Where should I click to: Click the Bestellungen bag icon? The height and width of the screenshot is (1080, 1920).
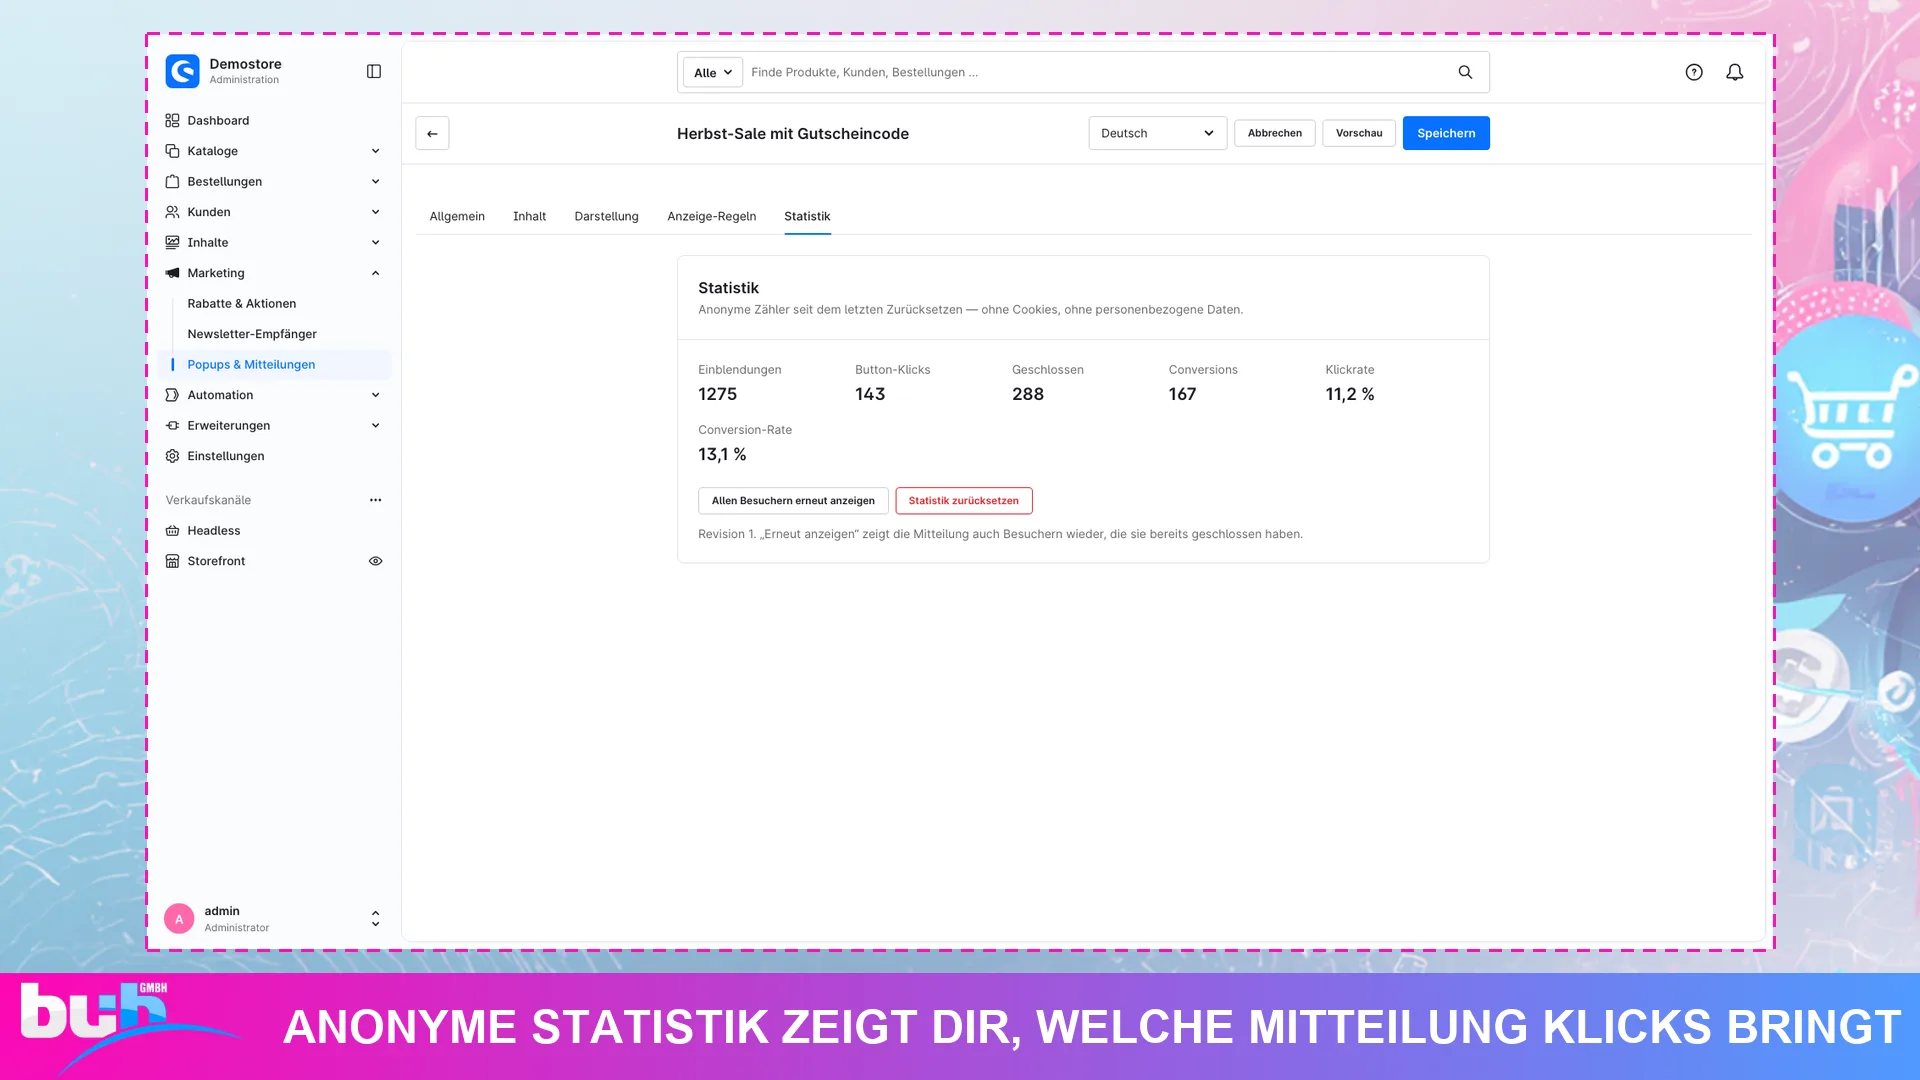(x=172, y=181)
